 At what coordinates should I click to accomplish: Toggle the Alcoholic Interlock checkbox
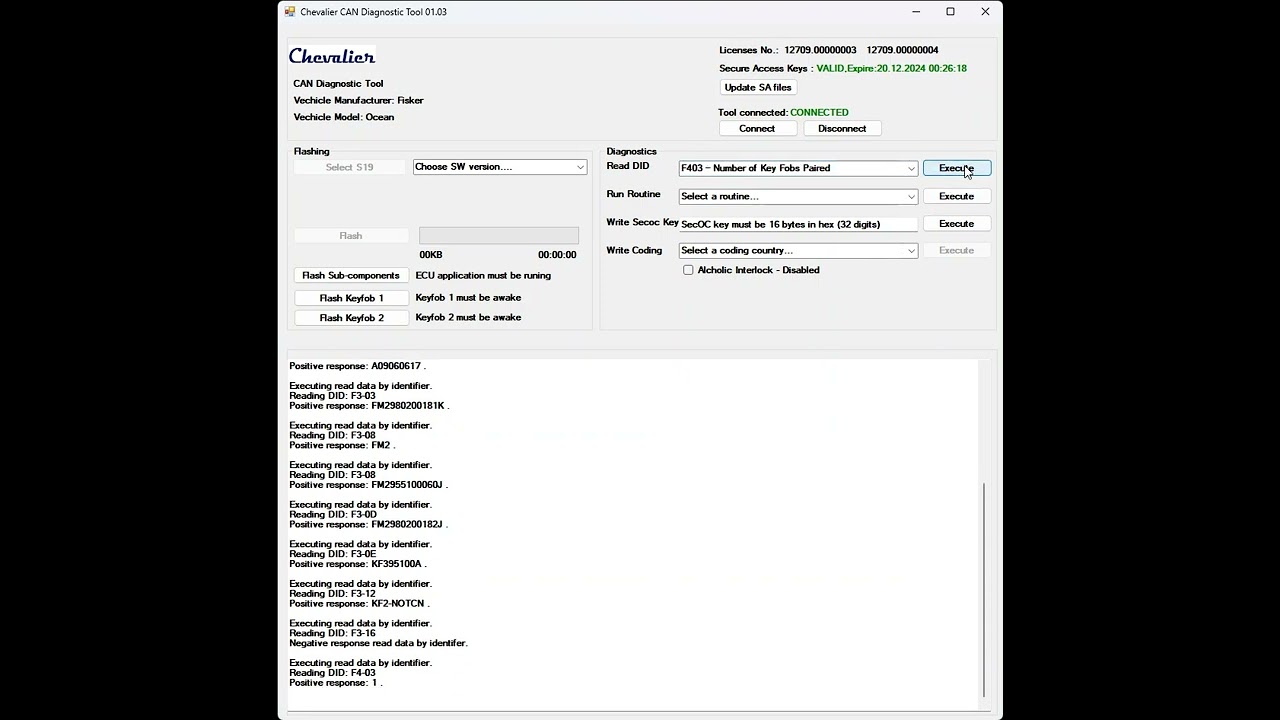[688, 270]
